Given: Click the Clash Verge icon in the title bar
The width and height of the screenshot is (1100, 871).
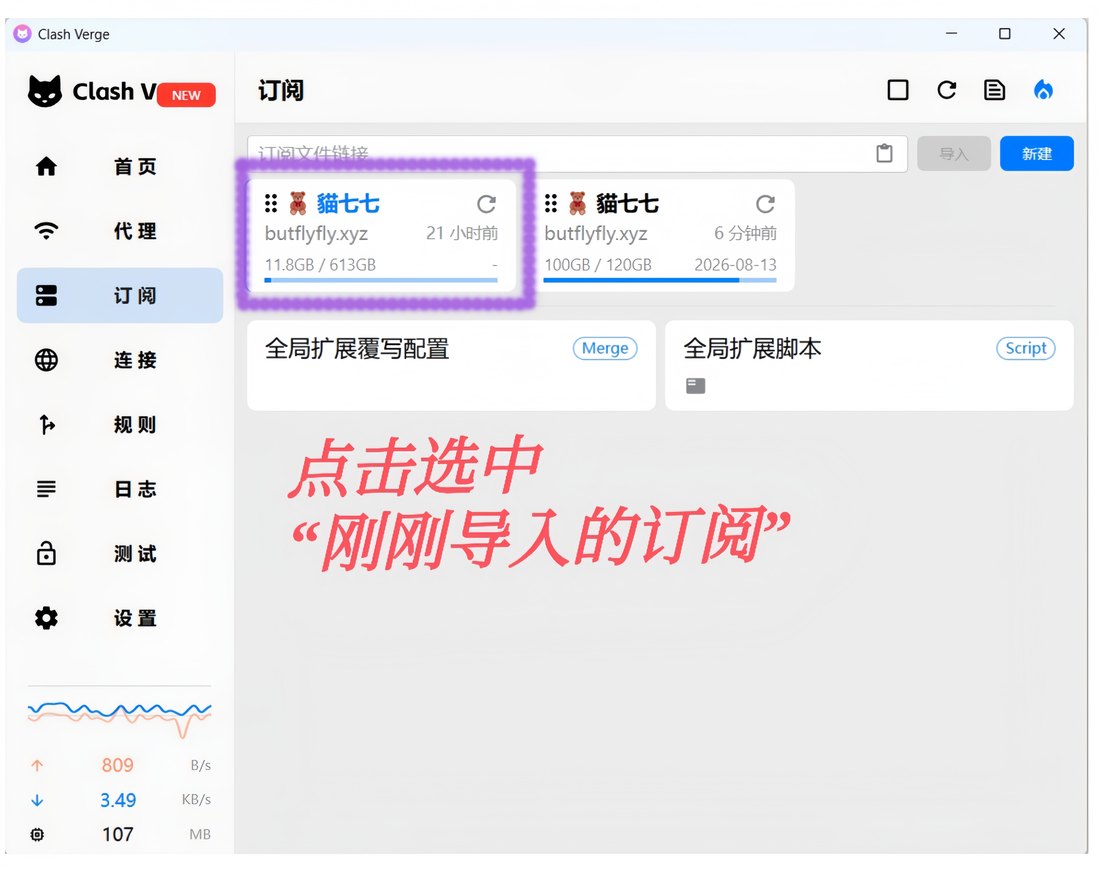Looking at the screenshot, I should coord(22,34).
